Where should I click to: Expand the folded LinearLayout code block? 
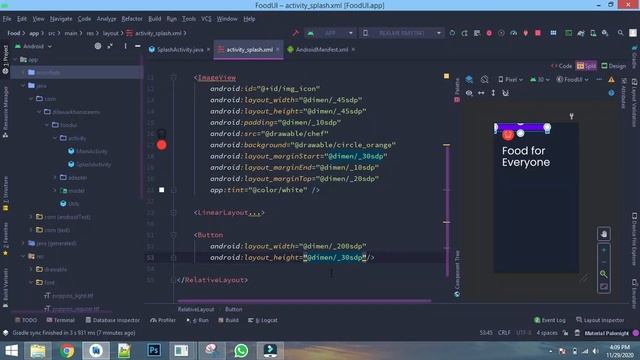173,212
